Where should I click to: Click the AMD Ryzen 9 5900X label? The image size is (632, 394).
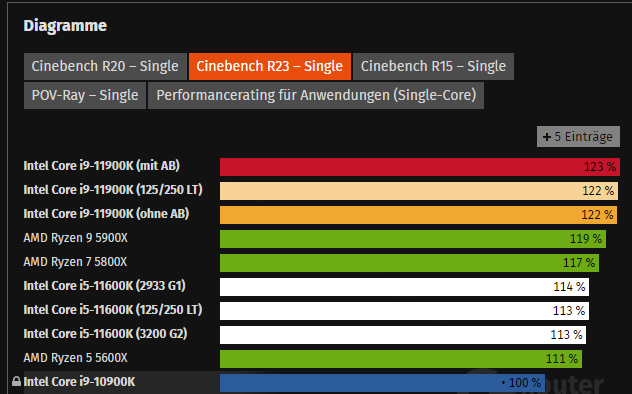click(75, 238)
